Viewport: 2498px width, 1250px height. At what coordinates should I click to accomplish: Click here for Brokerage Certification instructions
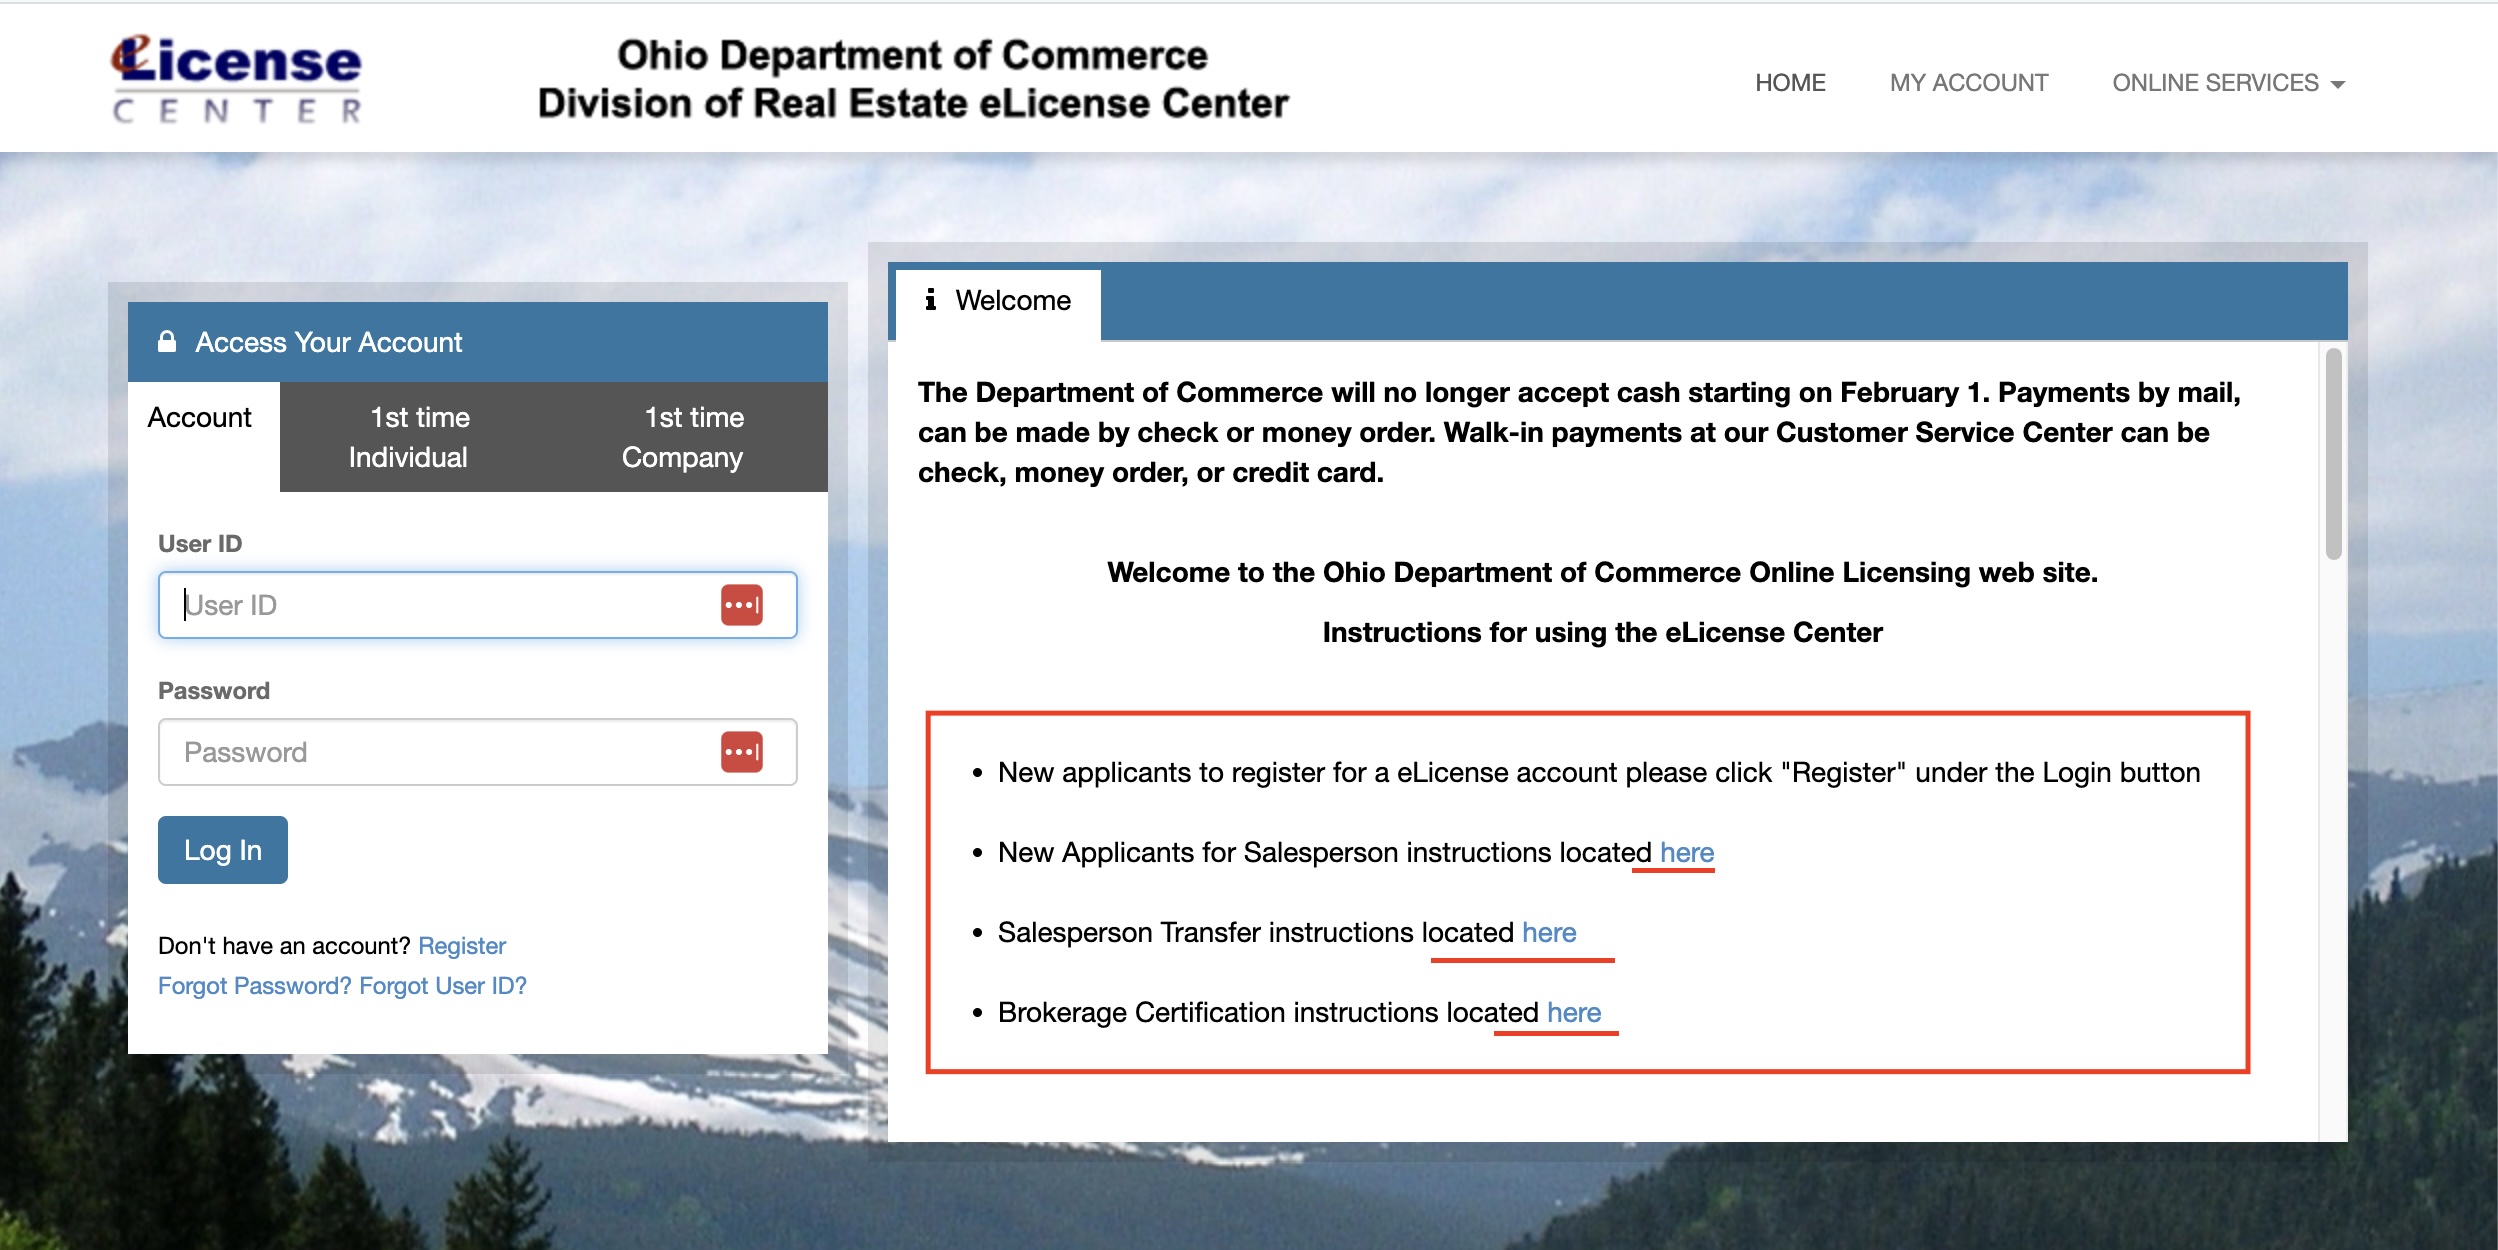(x=1572, y=1012)
